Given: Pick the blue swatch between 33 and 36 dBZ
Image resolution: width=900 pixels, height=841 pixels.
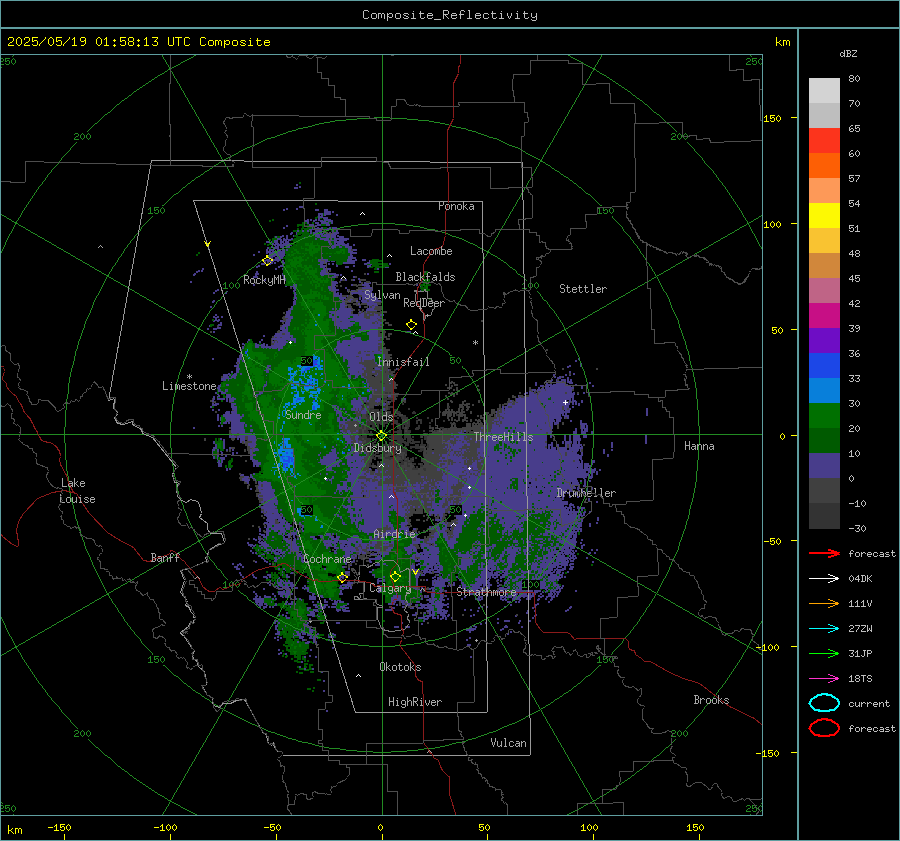Looking at the screenshot, I should coord(824,365).
